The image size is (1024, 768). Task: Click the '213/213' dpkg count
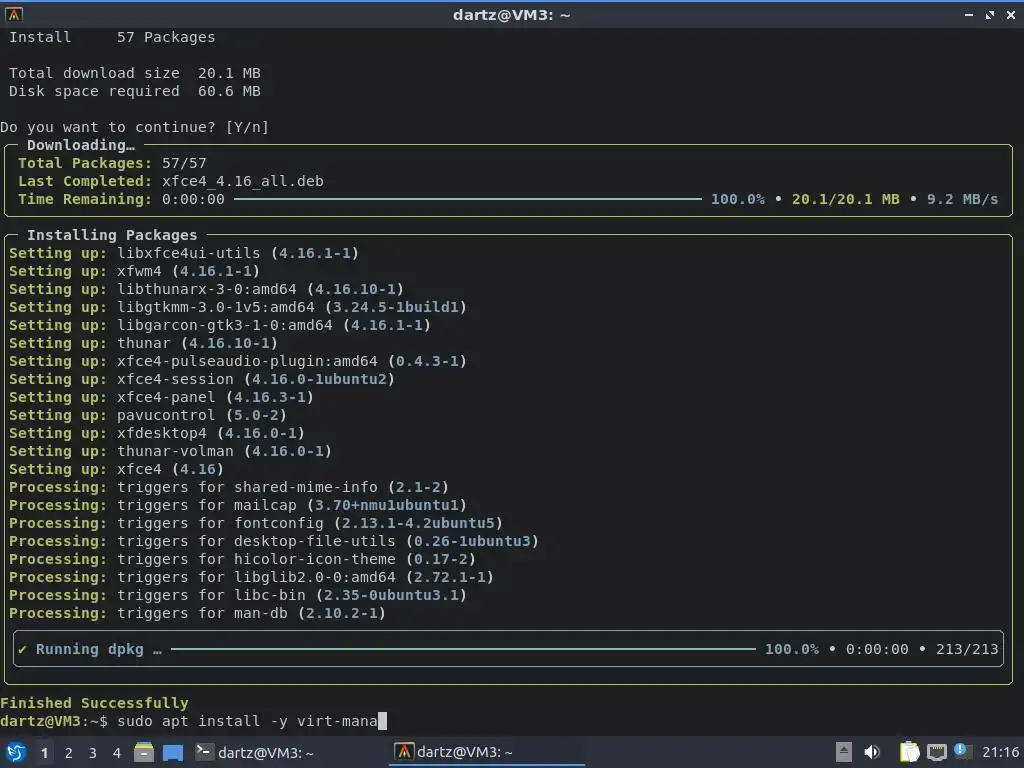pos(967,649)
